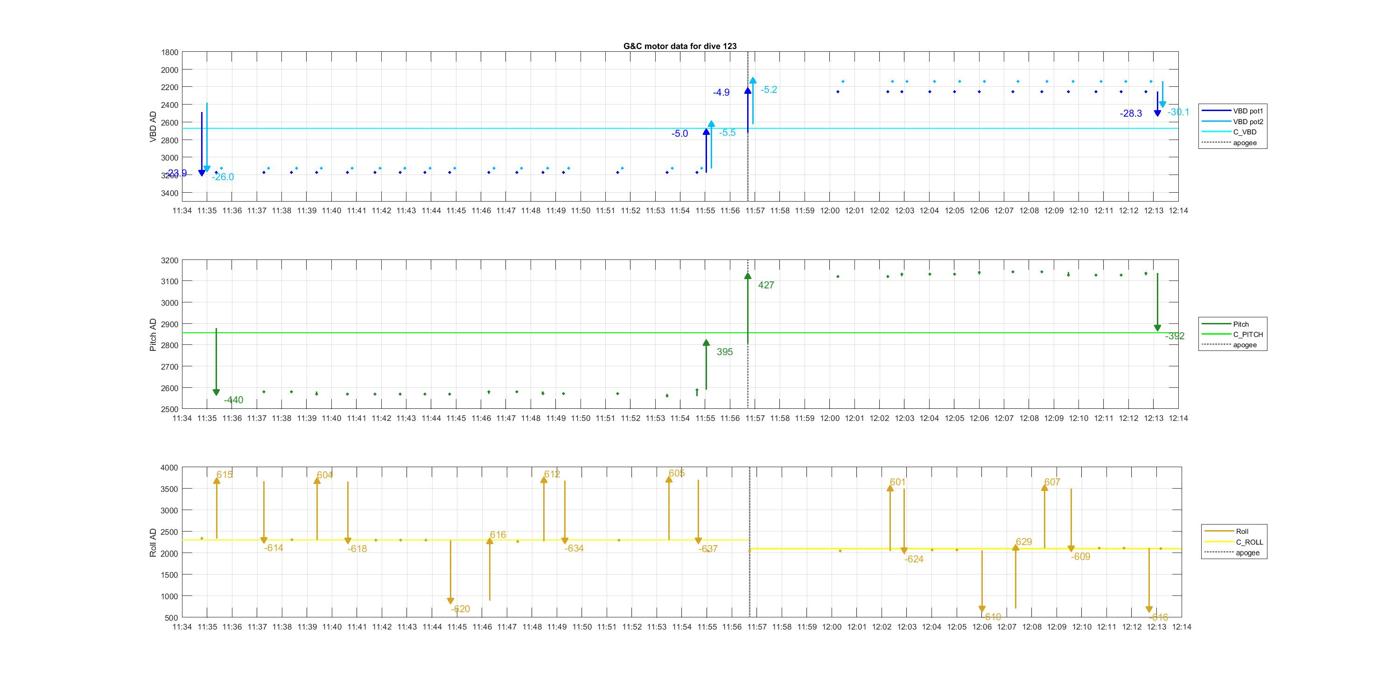
Task: Click the chart title "G&C motor data for dive 123"
Action: click(x=680, y=46)
